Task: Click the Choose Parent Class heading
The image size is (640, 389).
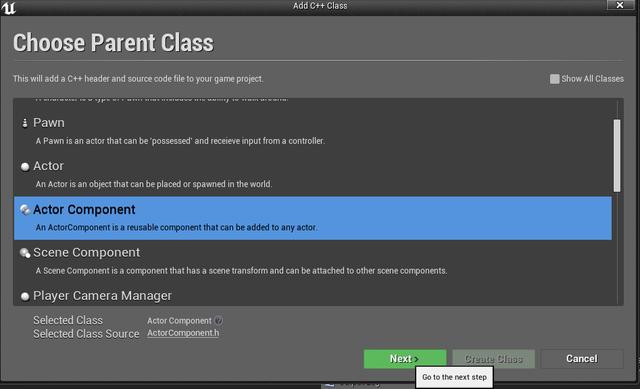Action: point(113,43)
